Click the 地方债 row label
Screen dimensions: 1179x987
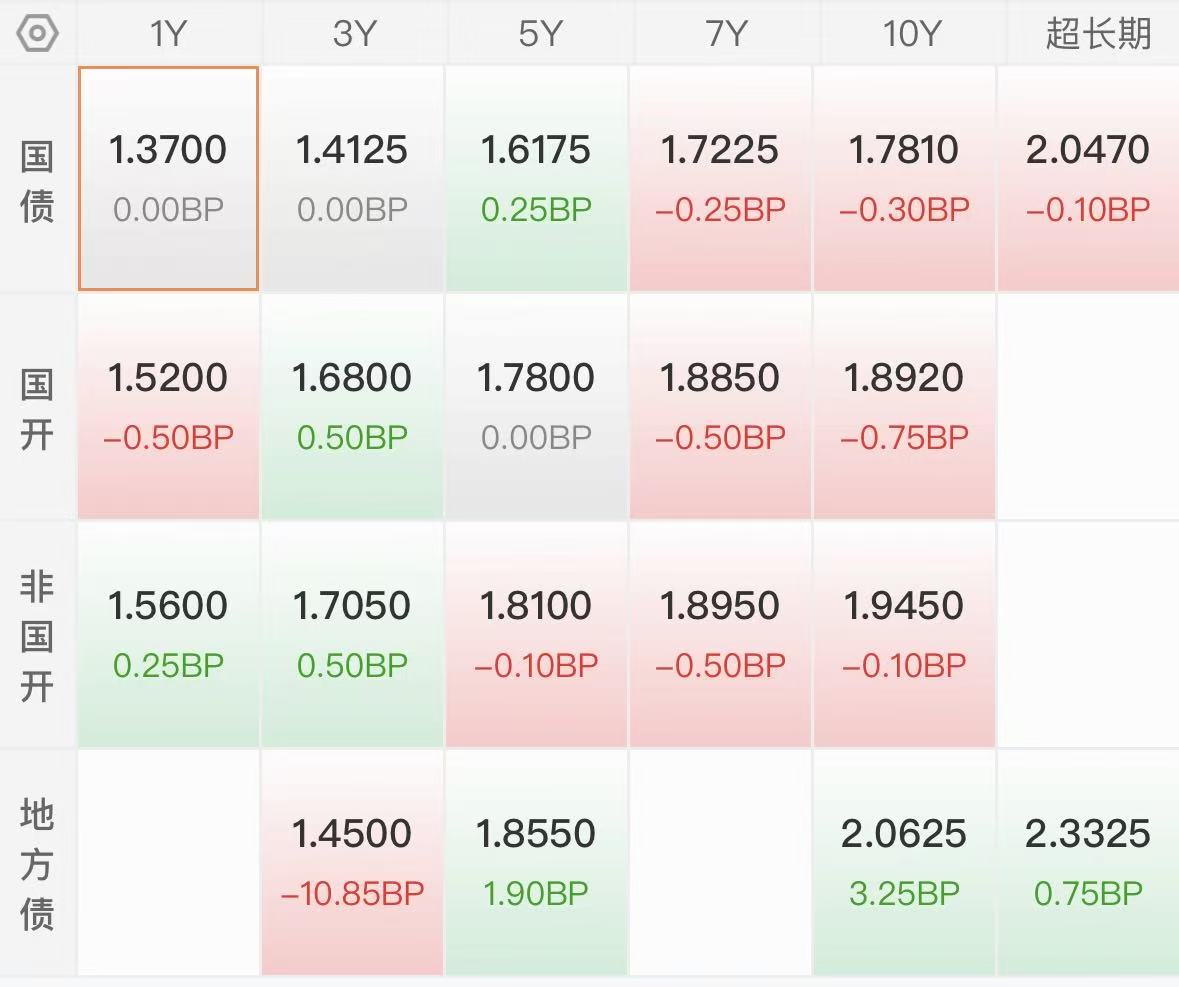coord(37,864)
